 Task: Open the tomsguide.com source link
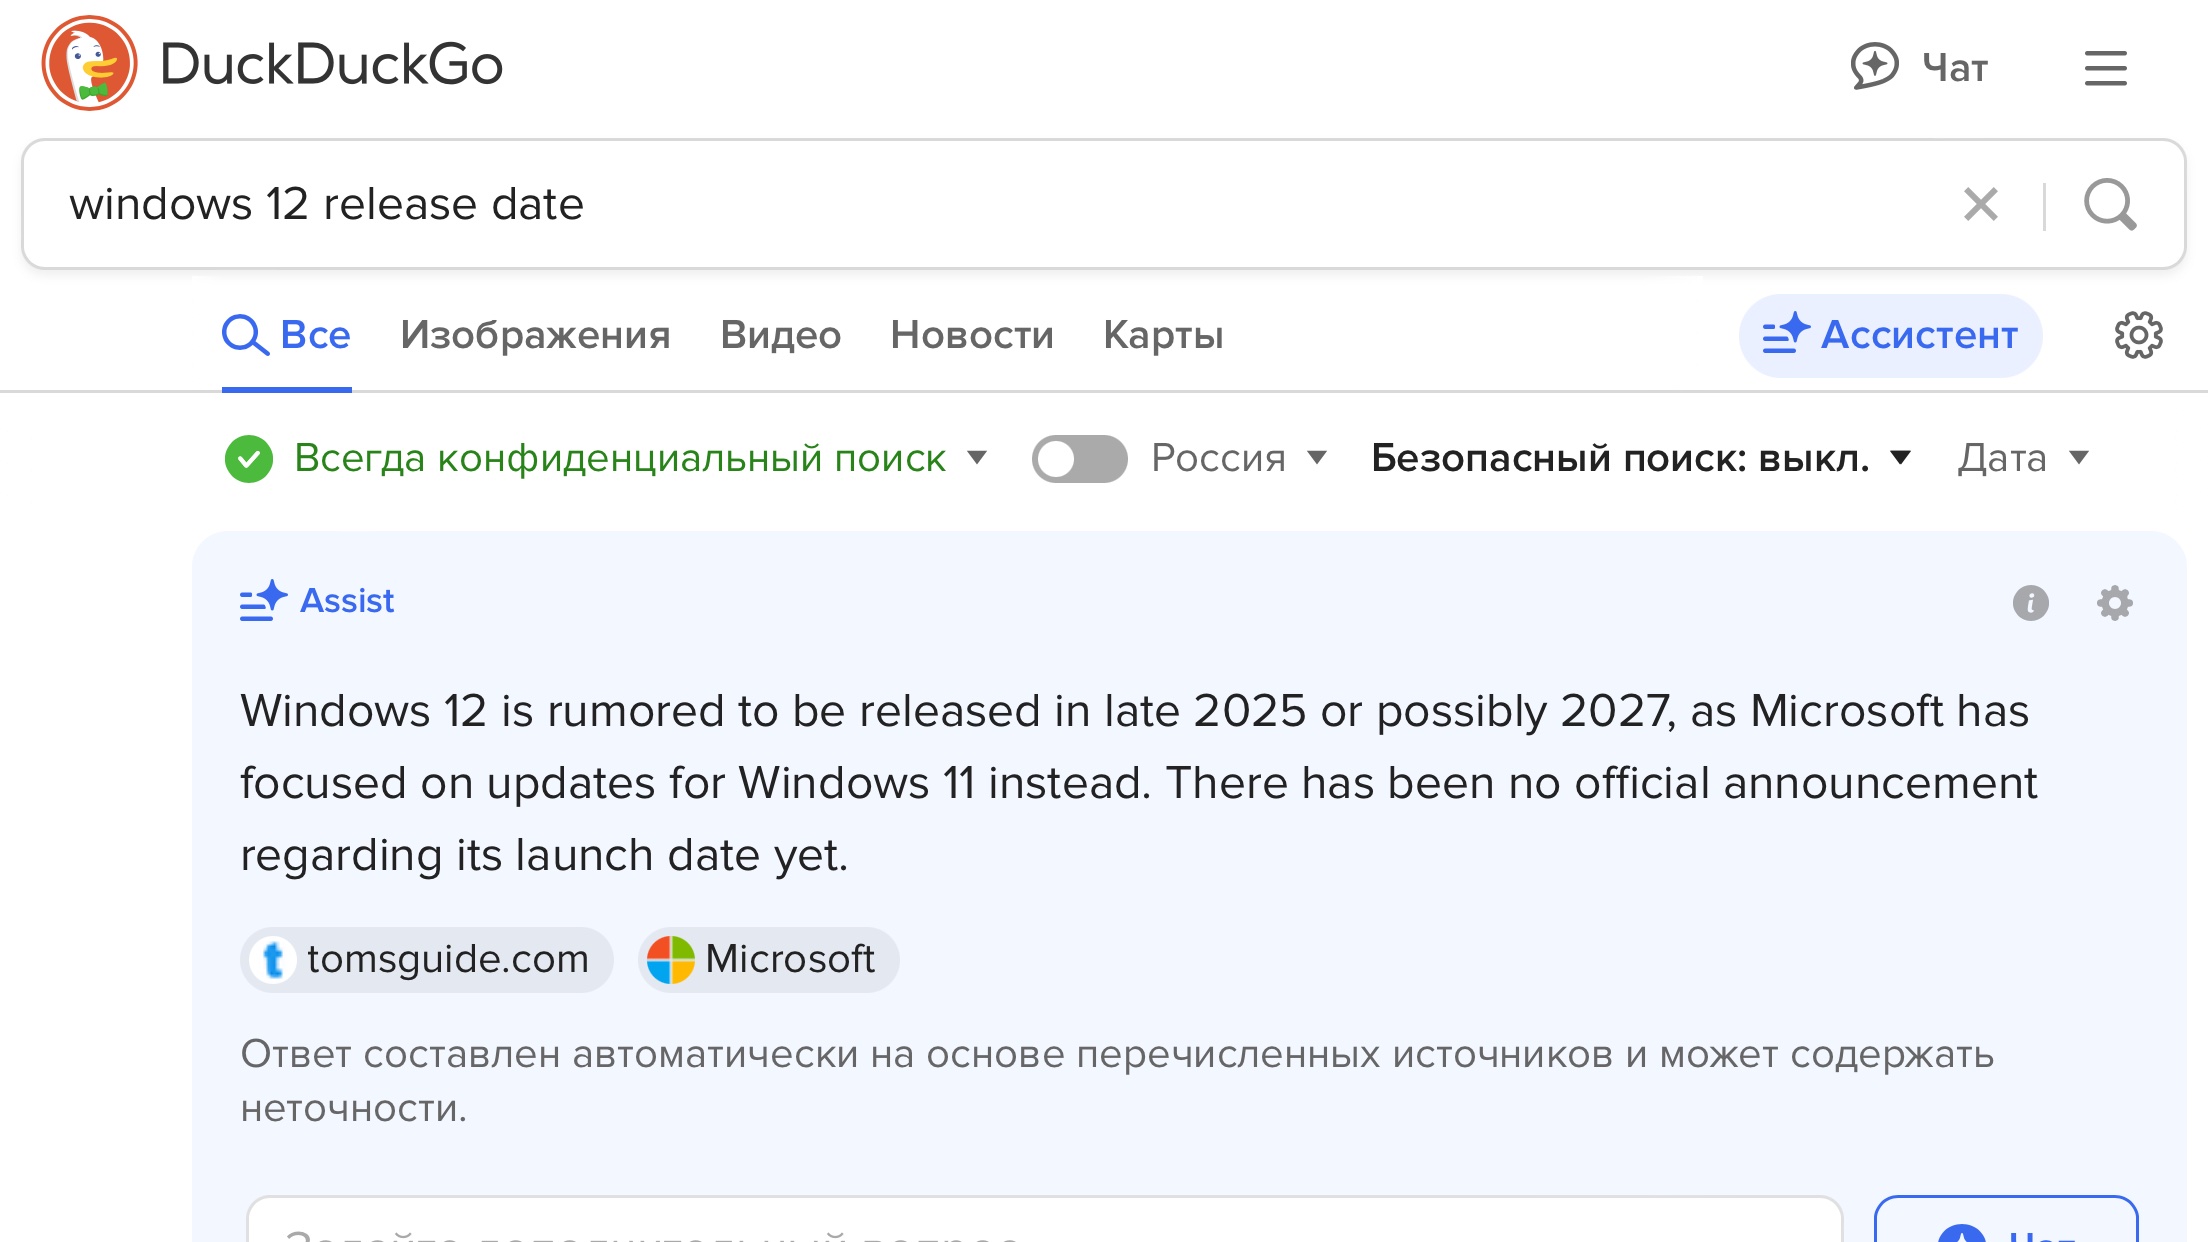(426, 959)
